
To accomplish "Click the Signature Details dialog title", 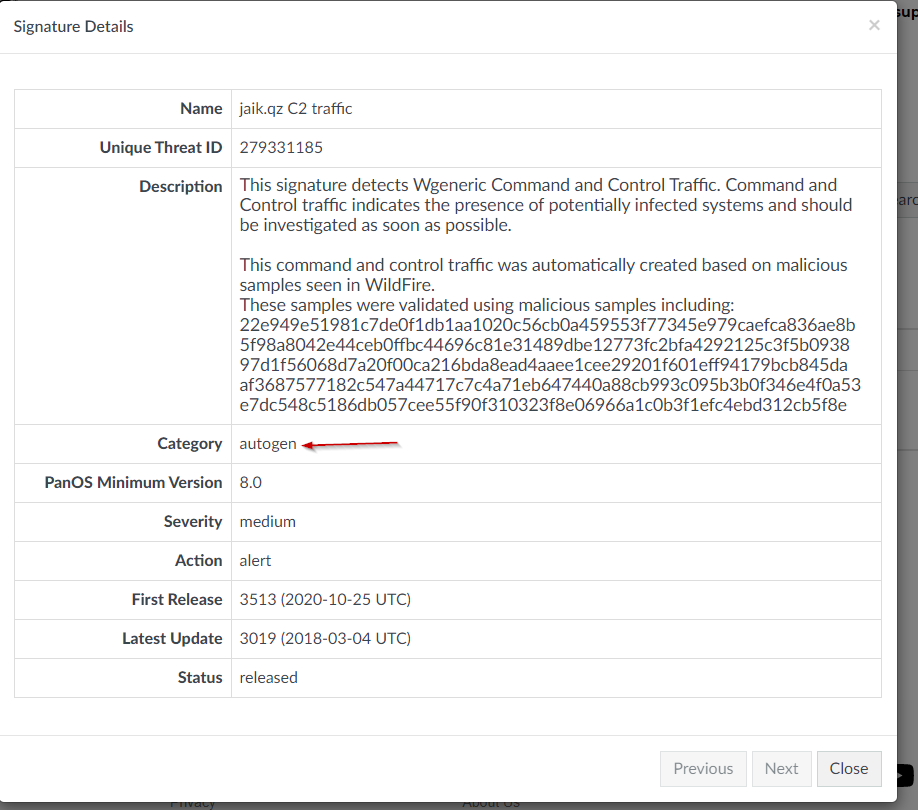I will click(73, 27).
